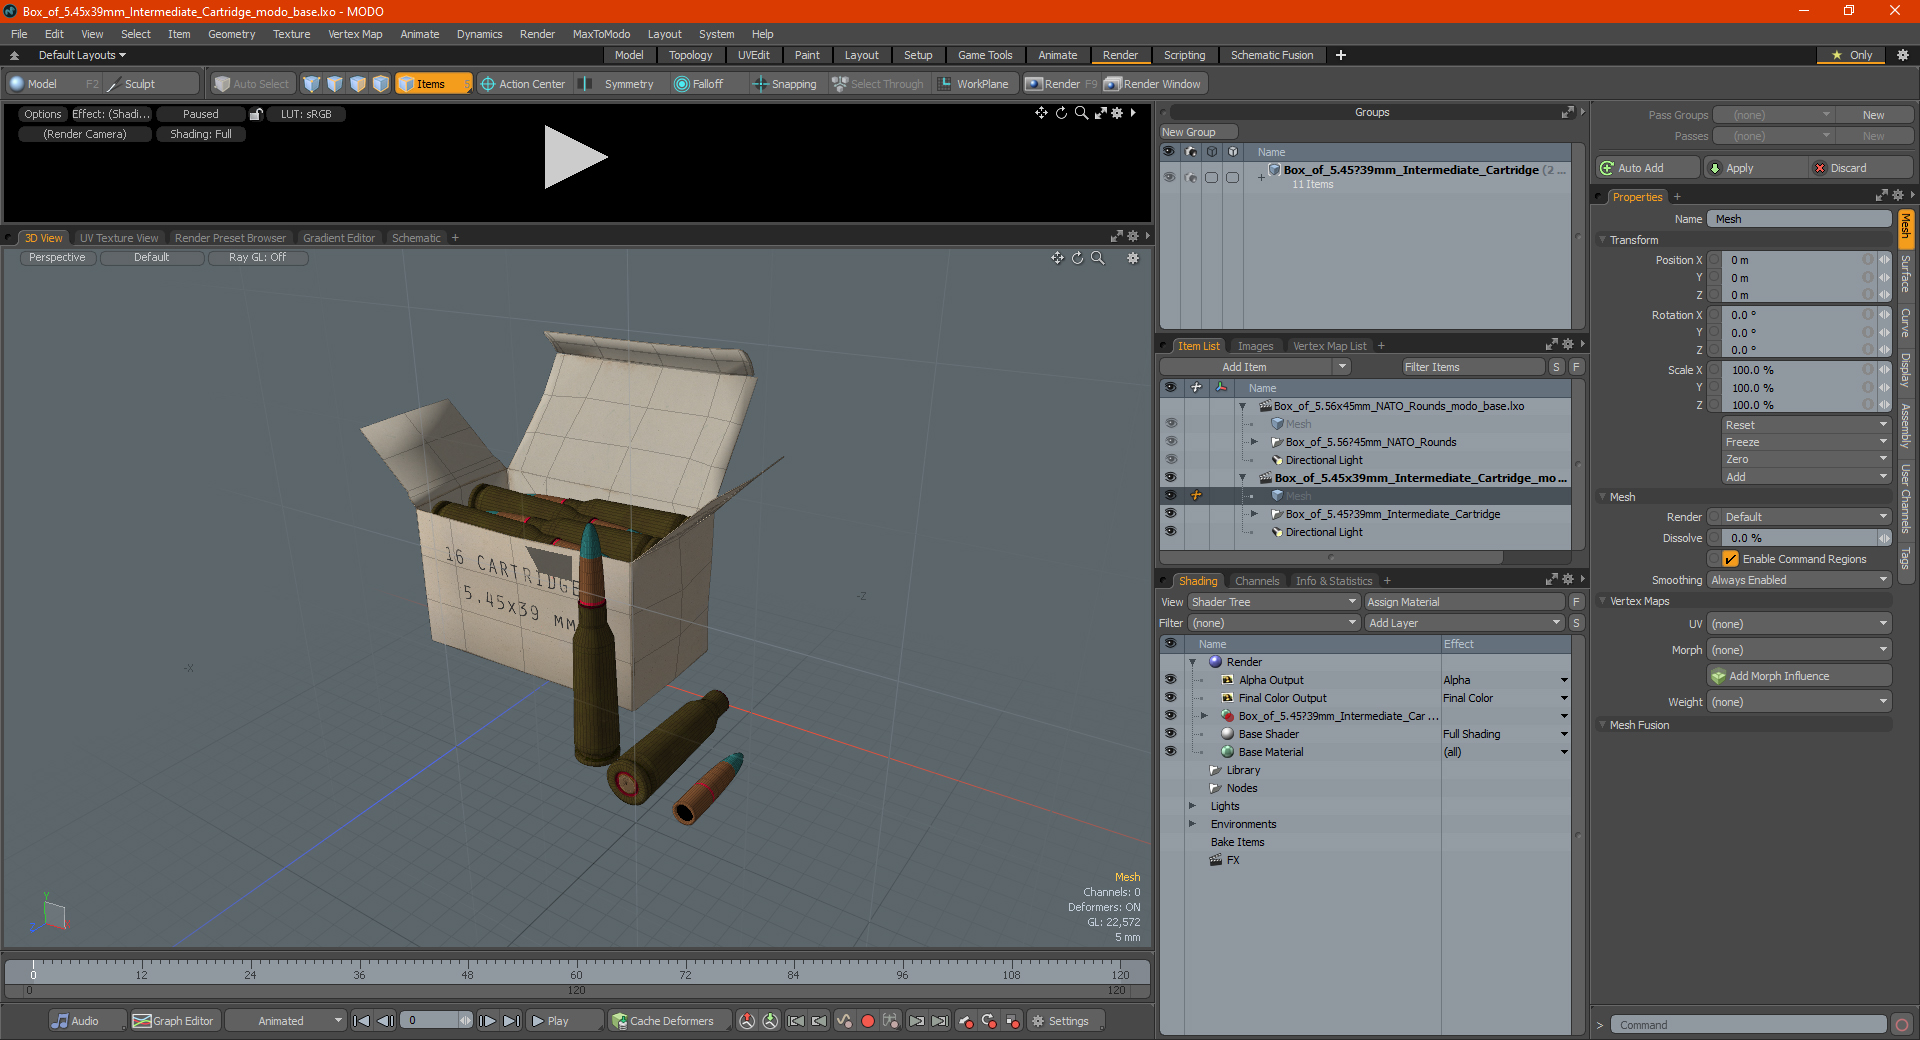The height and width of the screenshot is (1040, 1920).
Task: Open Default Layouts dropdown
Action: pyautogui.click(x=82, y=55)
